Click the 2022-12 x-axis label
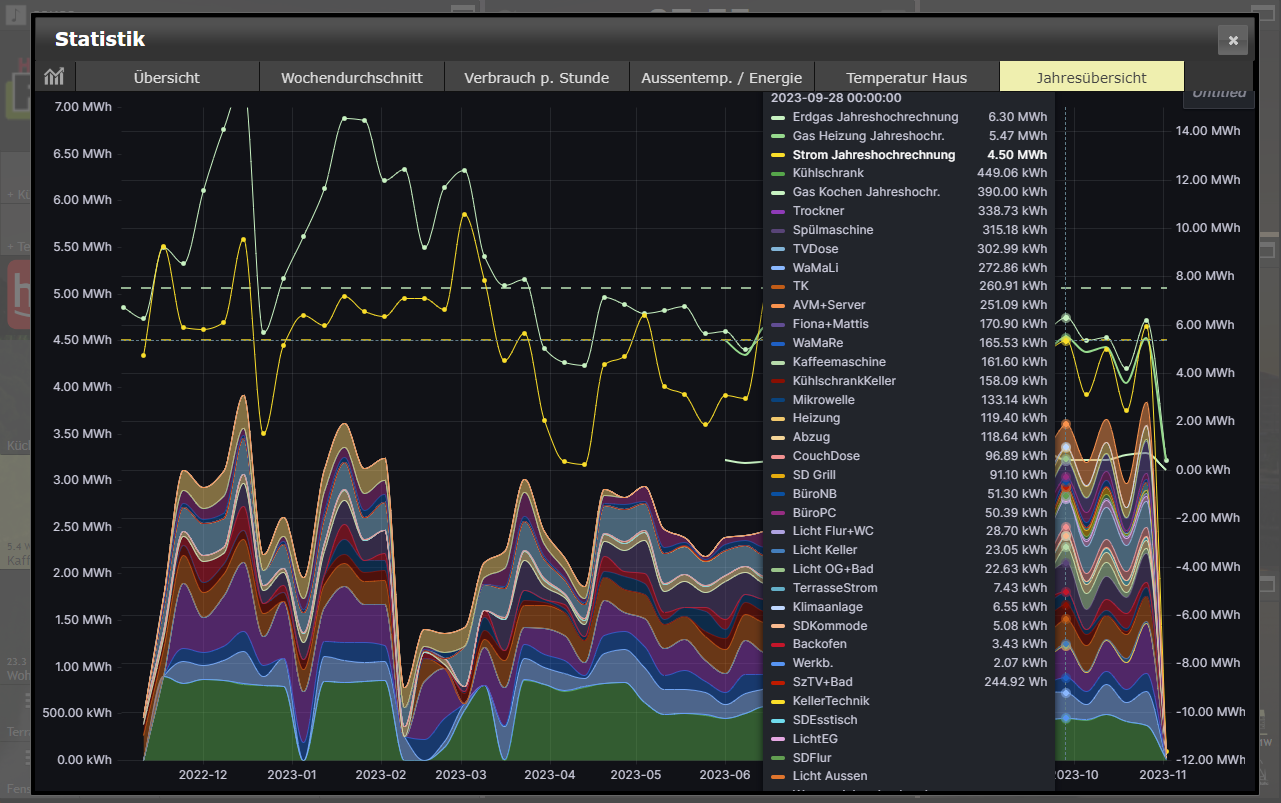The height and width of the screenshot is (803, 1281). 203,775
